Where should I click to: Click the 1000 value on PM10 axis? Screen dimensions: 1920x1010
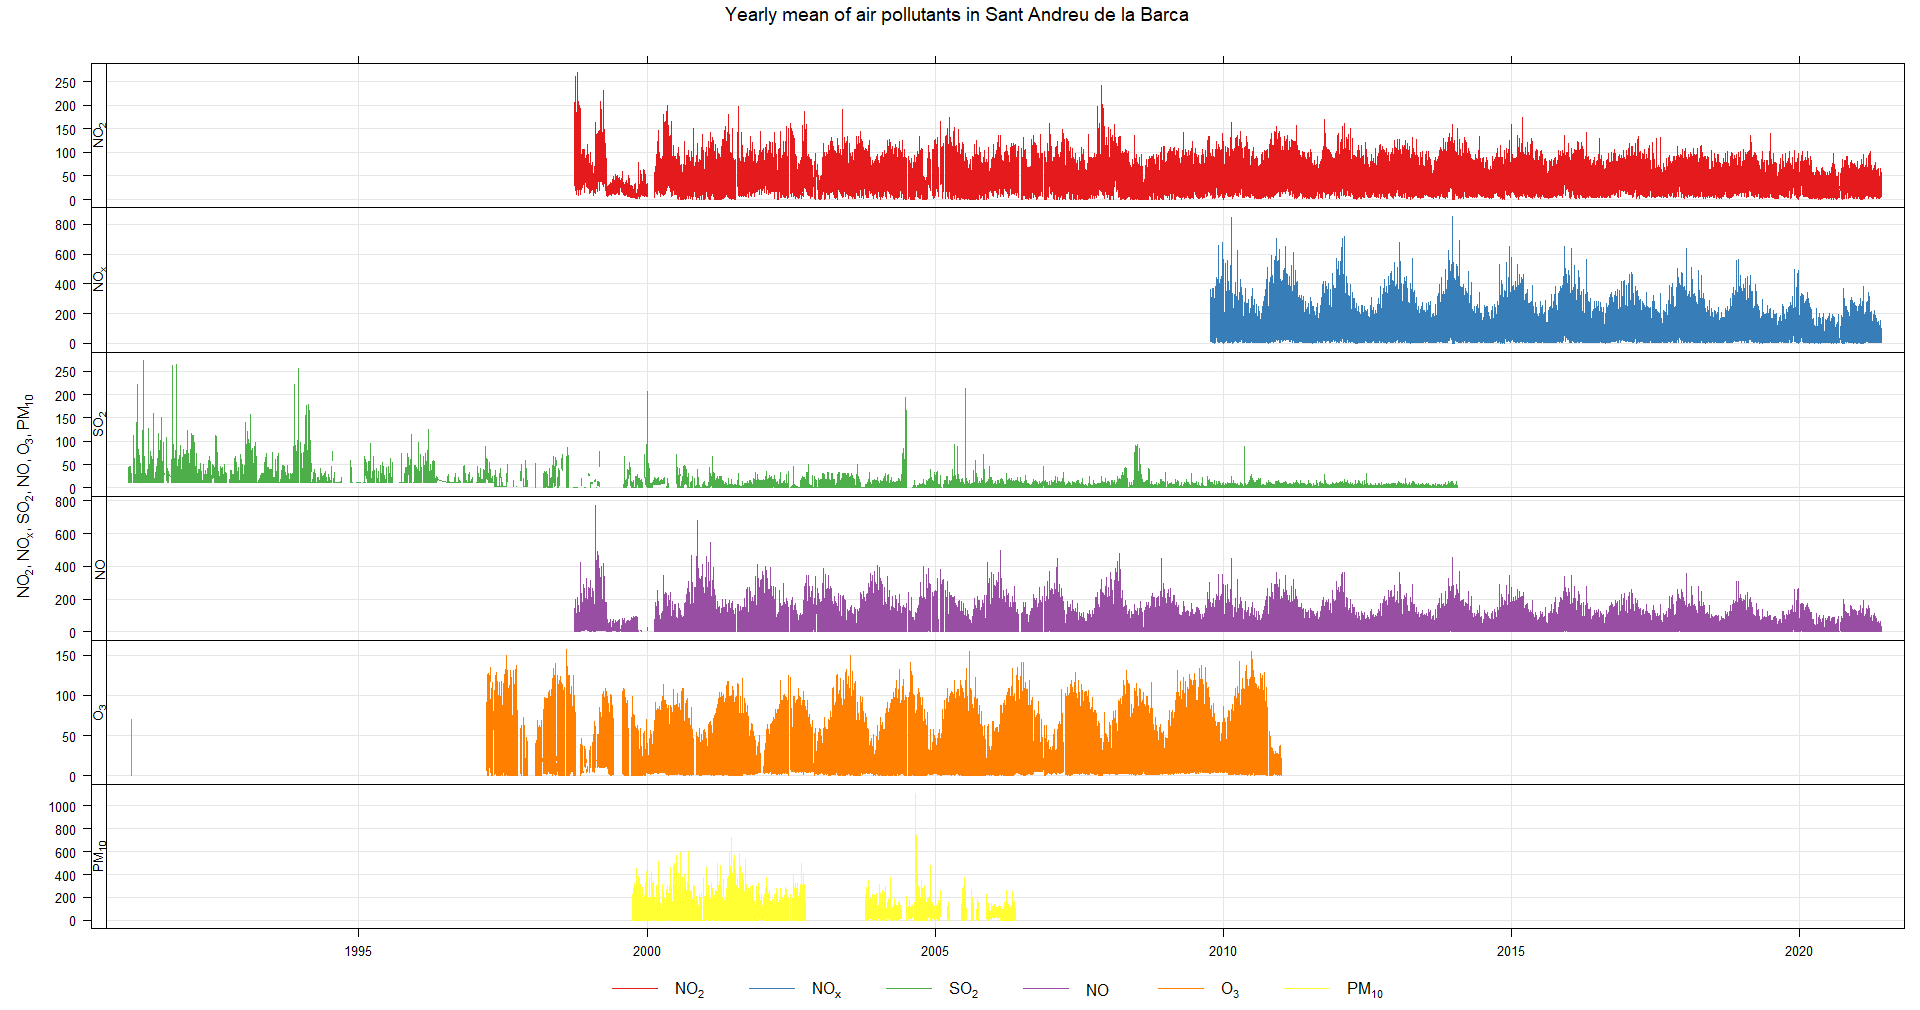coord(62,807)
